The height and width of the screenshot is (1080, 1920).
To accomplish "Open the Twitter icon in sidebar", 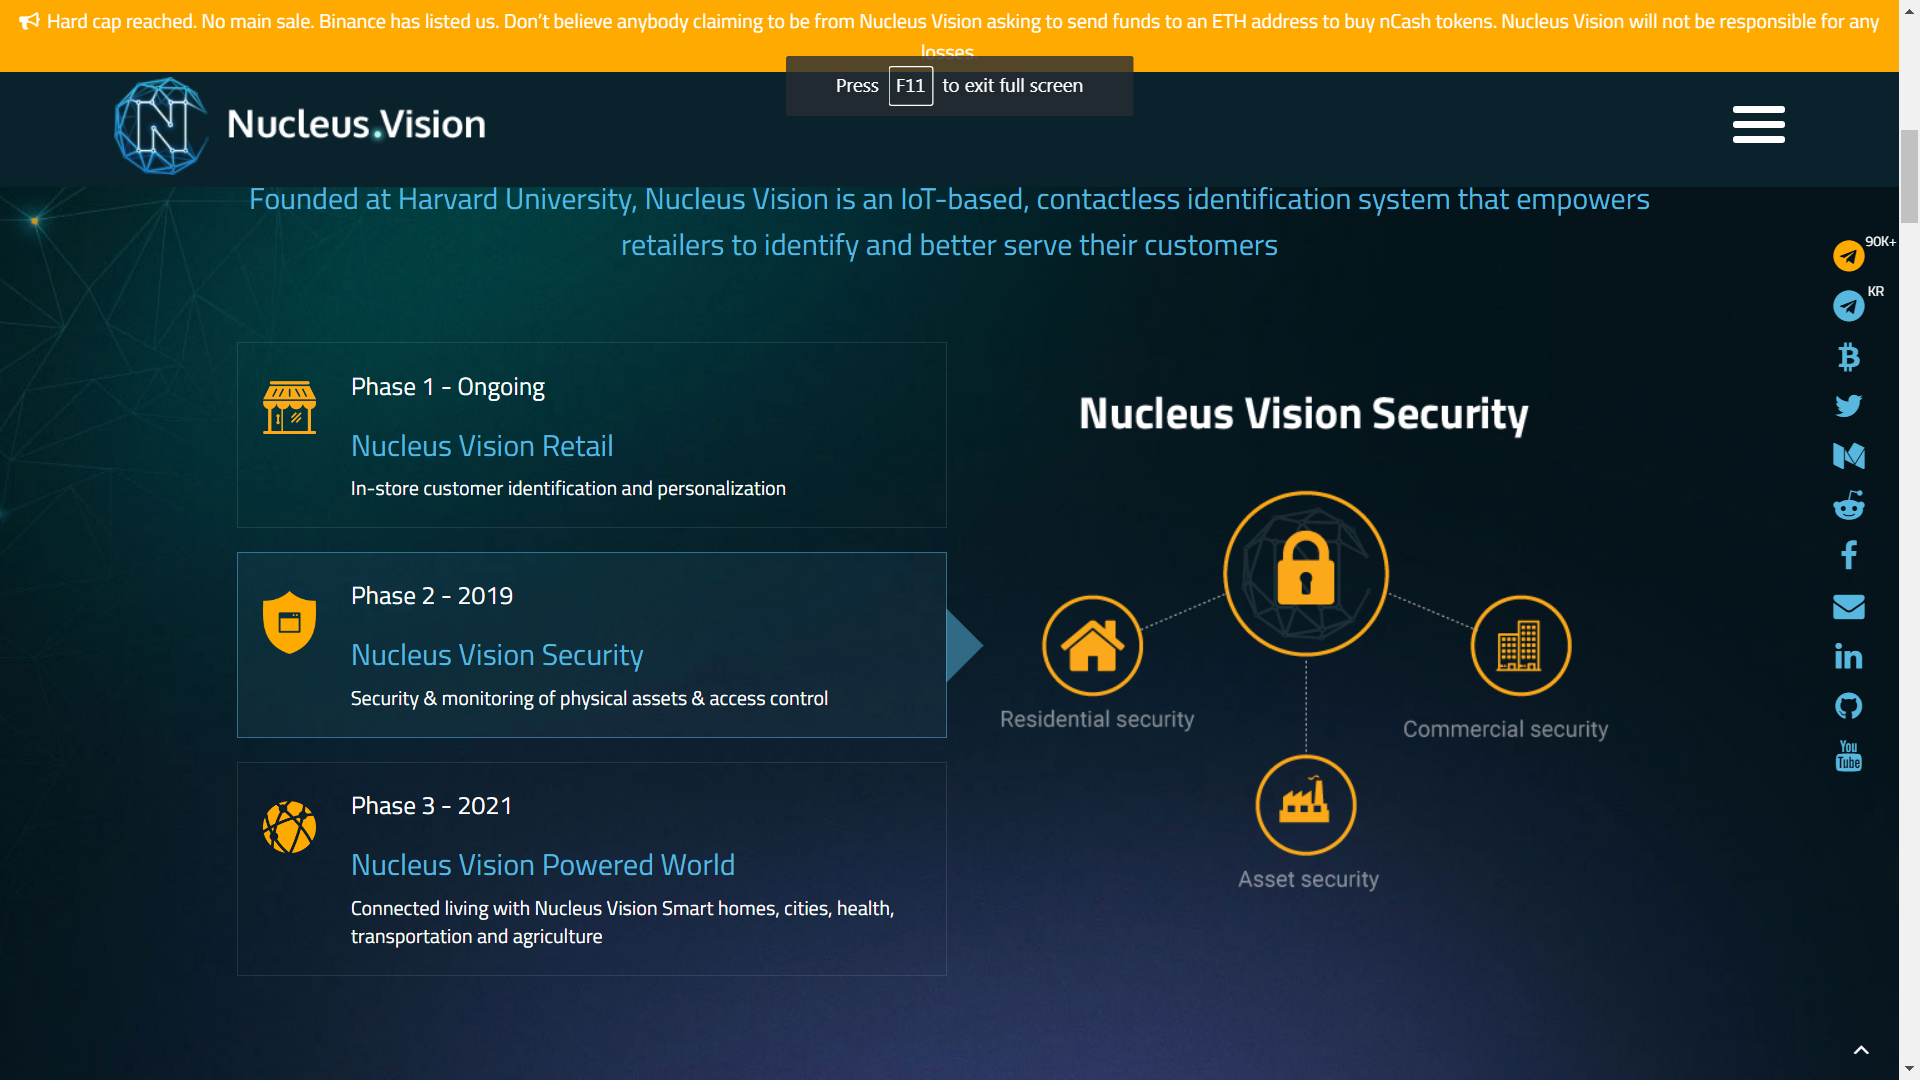I will click(1848, 406).
